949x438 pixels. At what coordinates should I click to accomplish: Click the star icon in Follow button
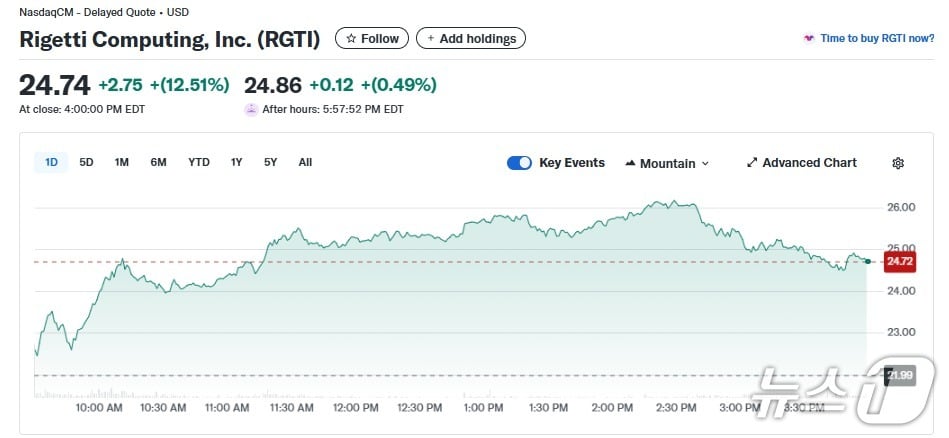tap(351, 39)
